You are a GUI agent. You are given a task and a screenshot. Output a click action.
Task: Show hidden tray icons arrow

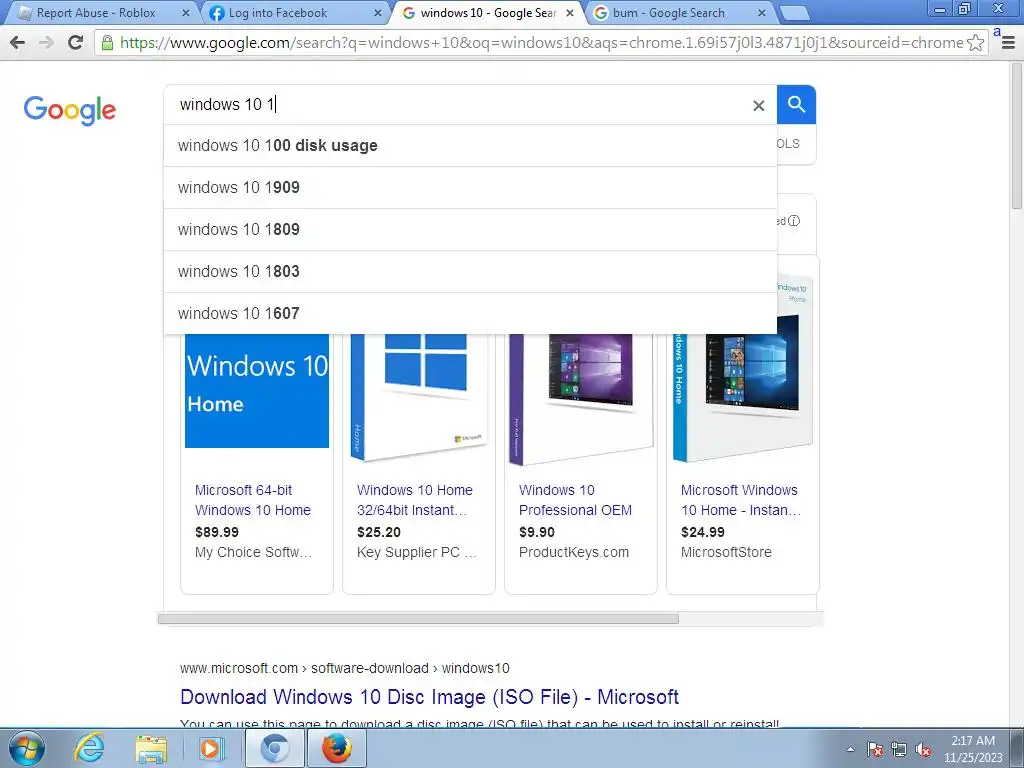[x=850, y=749]
